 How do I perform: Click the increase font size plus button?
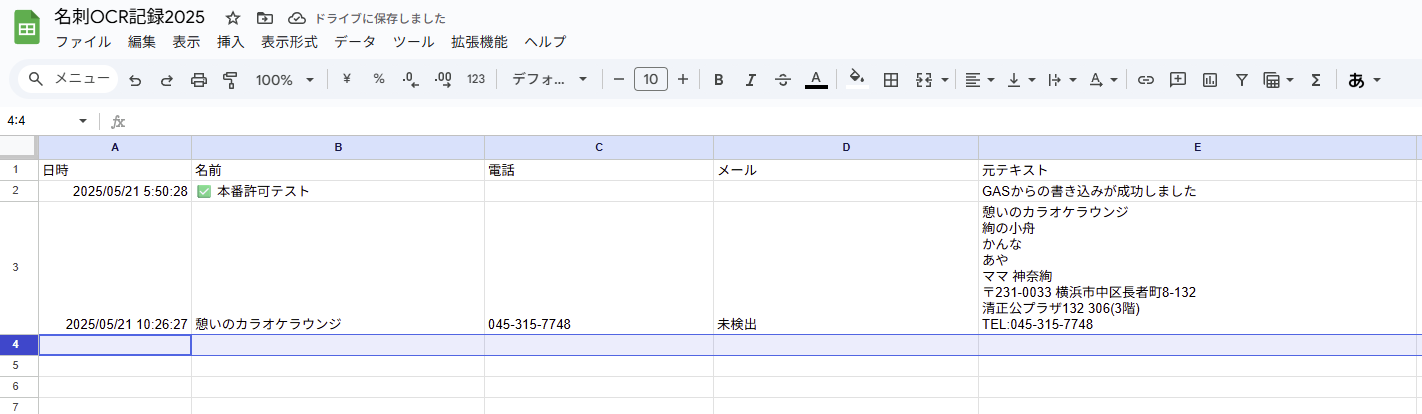tap(683, 80)
